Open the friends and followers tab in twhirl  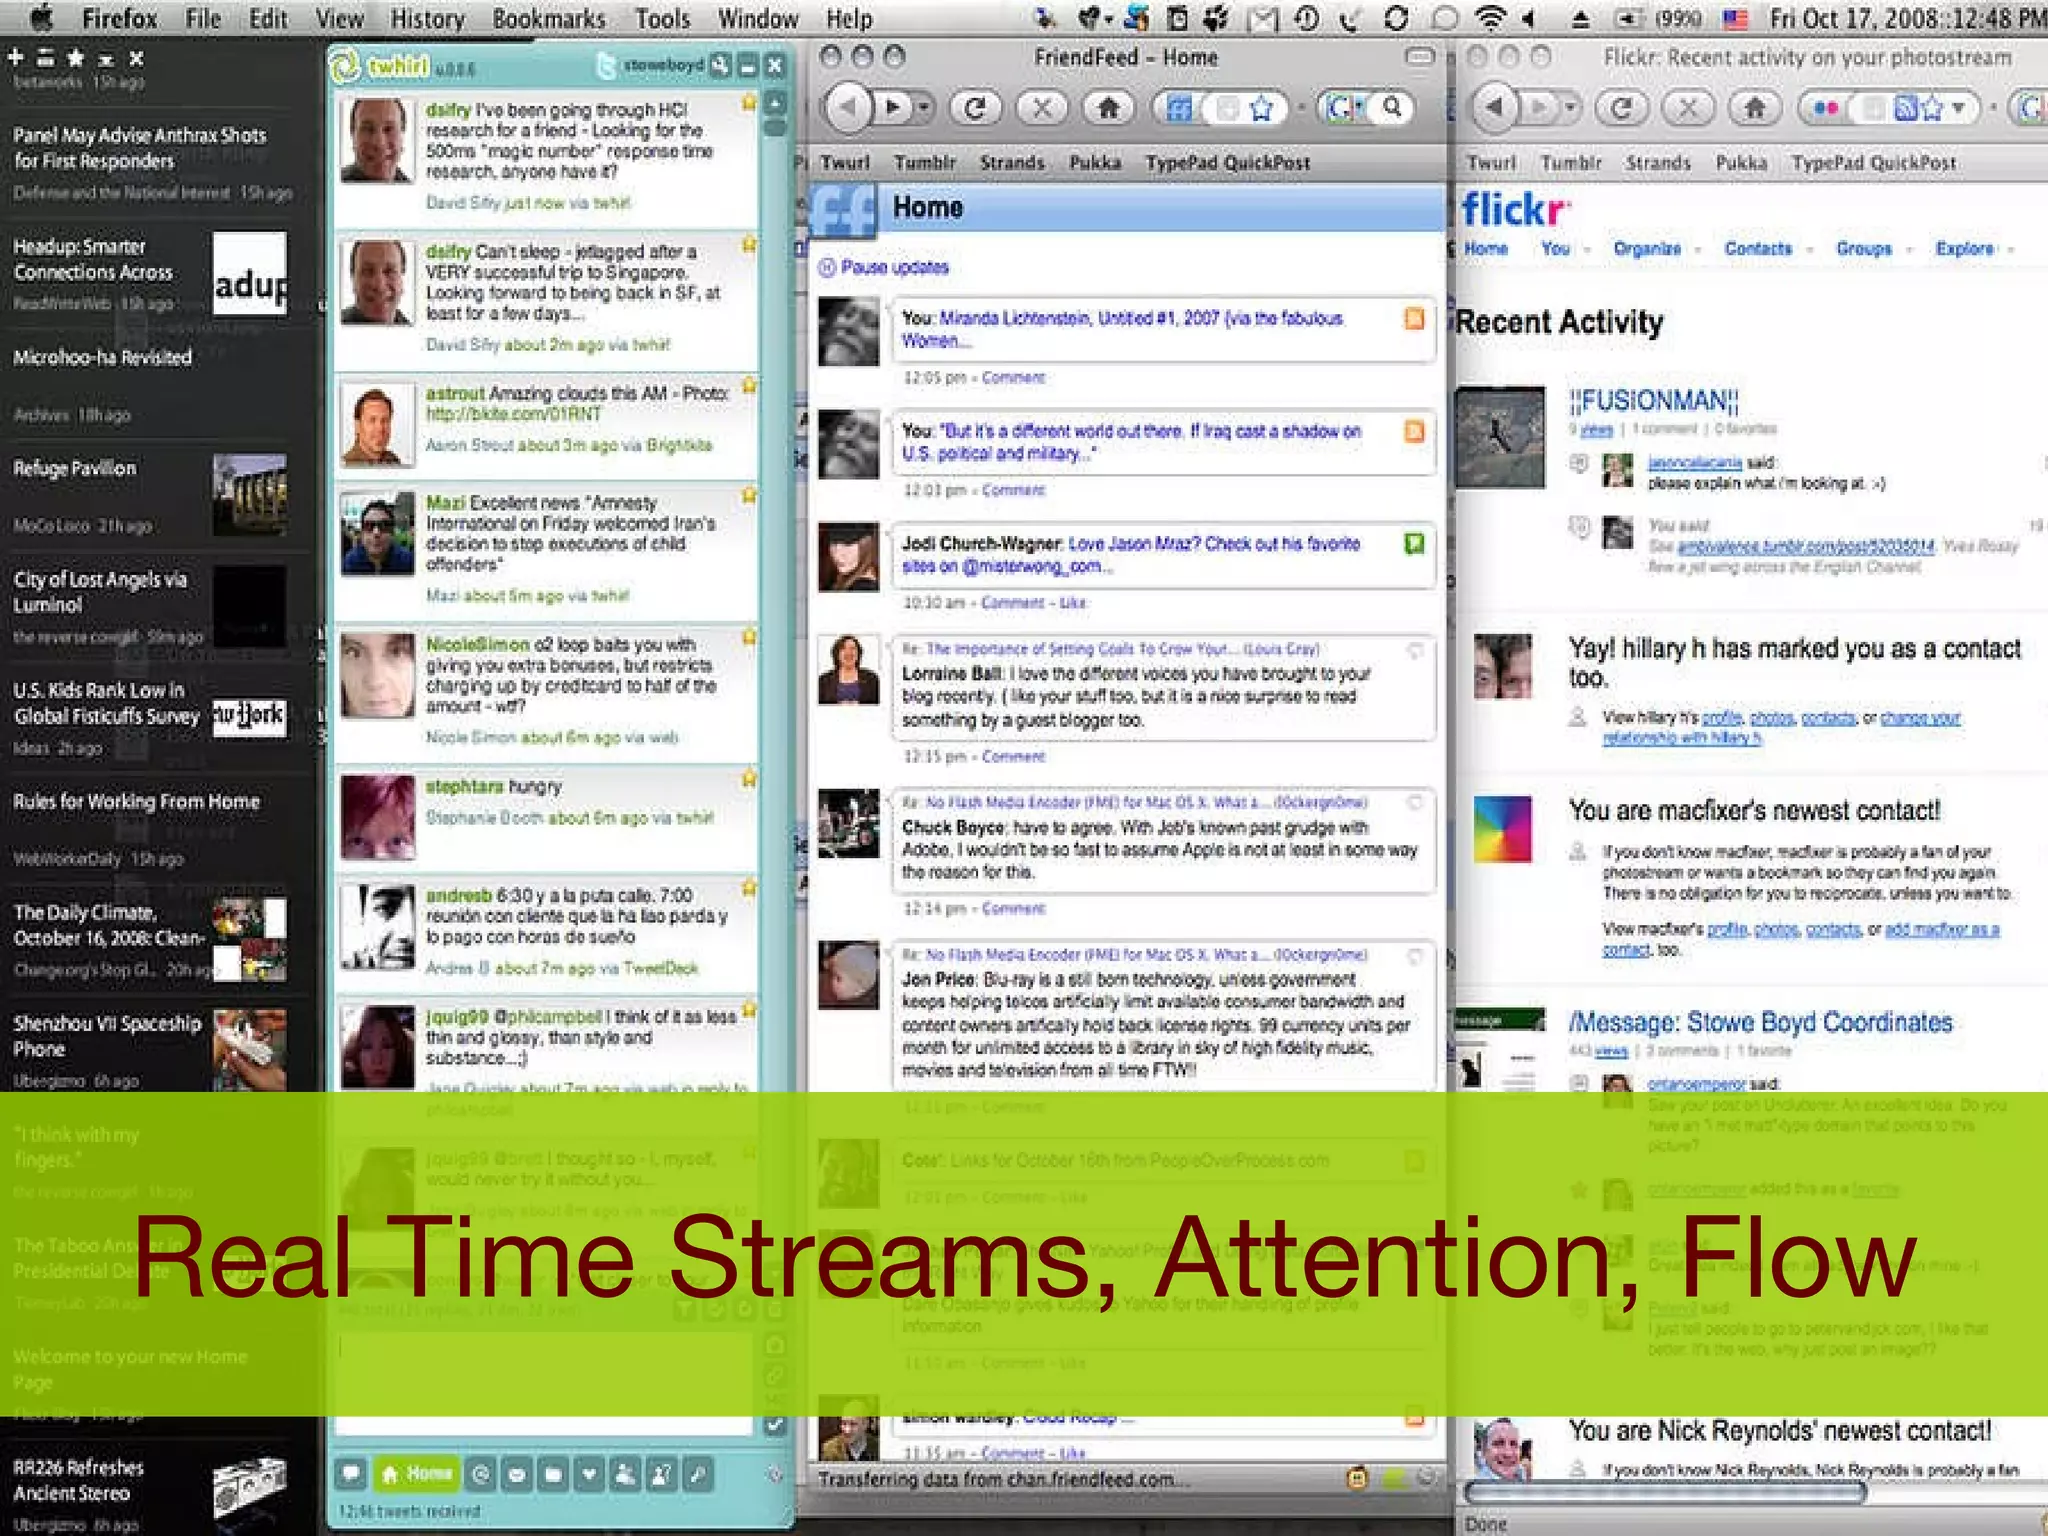[625, 1473]
